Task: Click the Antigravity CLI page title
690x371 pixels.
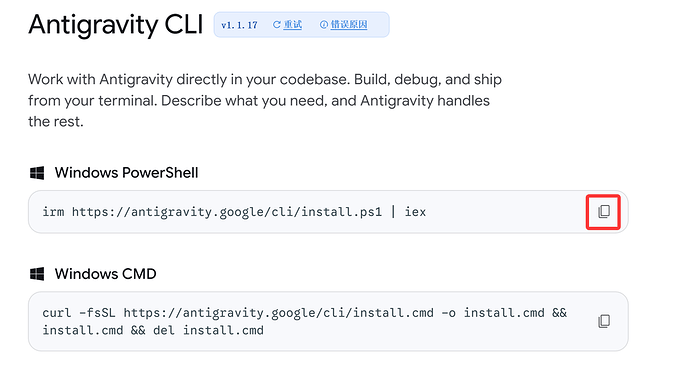Action: 116,24
